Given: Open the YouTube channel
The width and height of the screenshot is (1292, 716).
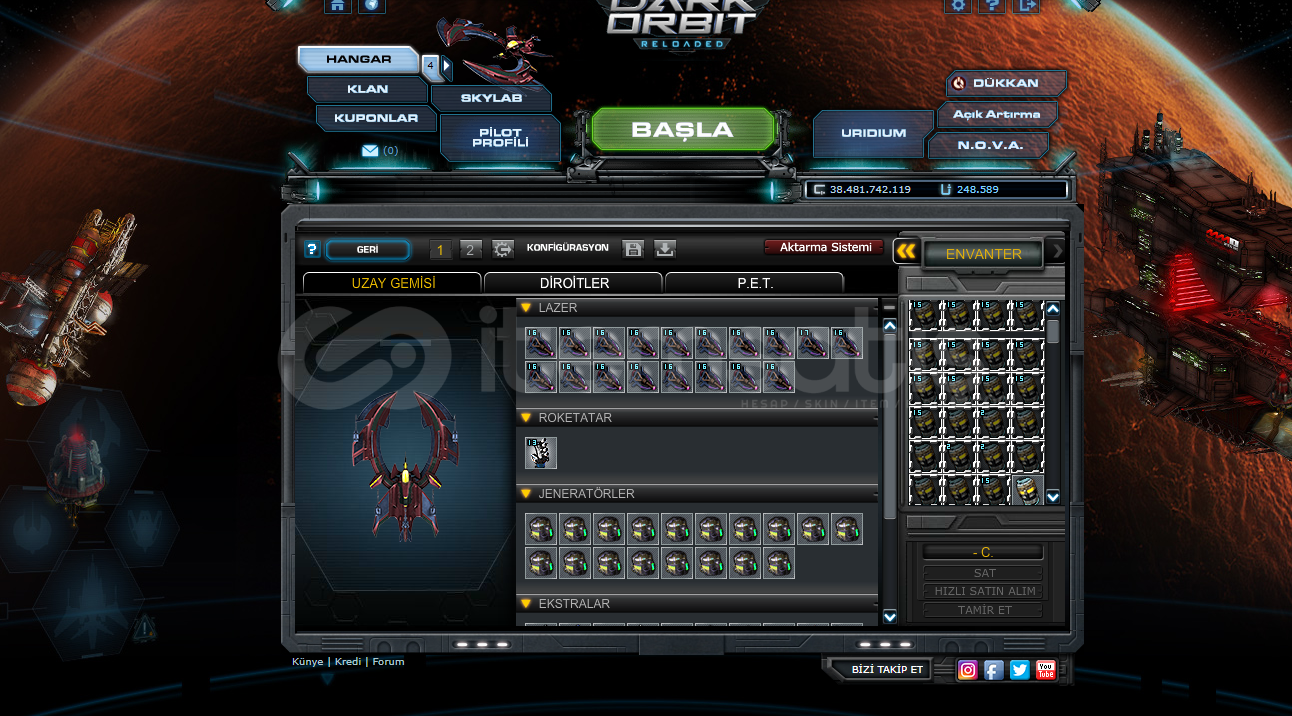Looking at the screenshot, I should click(1045, 670).
